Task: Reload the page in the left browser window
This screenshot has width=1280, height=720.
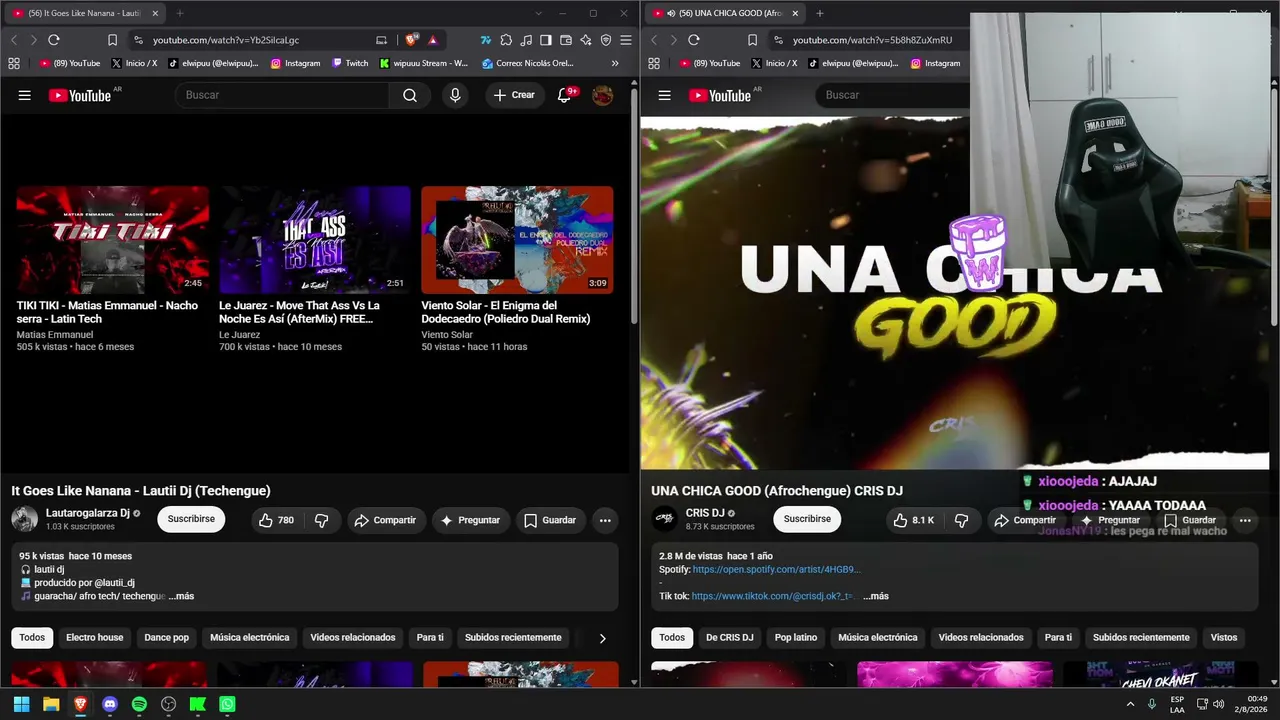Action: click(54, 40)
